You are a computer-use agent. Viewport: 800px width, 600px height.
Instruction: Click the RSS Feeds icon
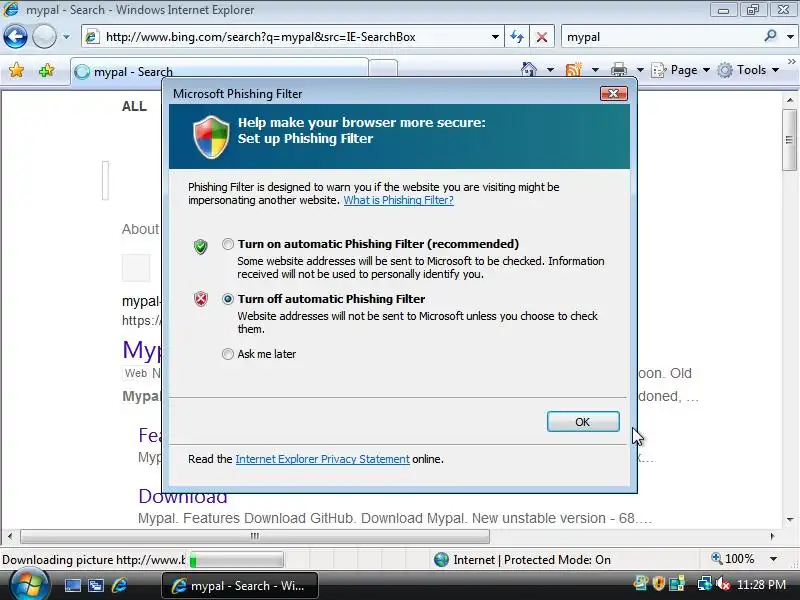[574, 69]
